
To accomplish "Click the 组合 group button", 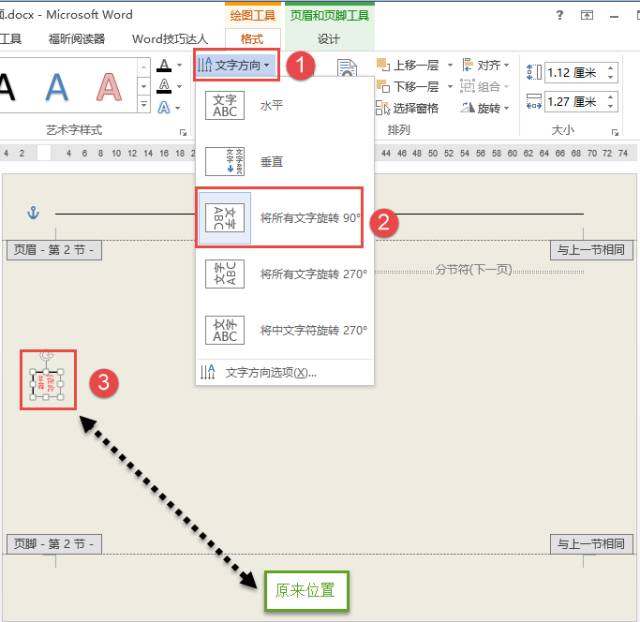I will coord(485,87).
